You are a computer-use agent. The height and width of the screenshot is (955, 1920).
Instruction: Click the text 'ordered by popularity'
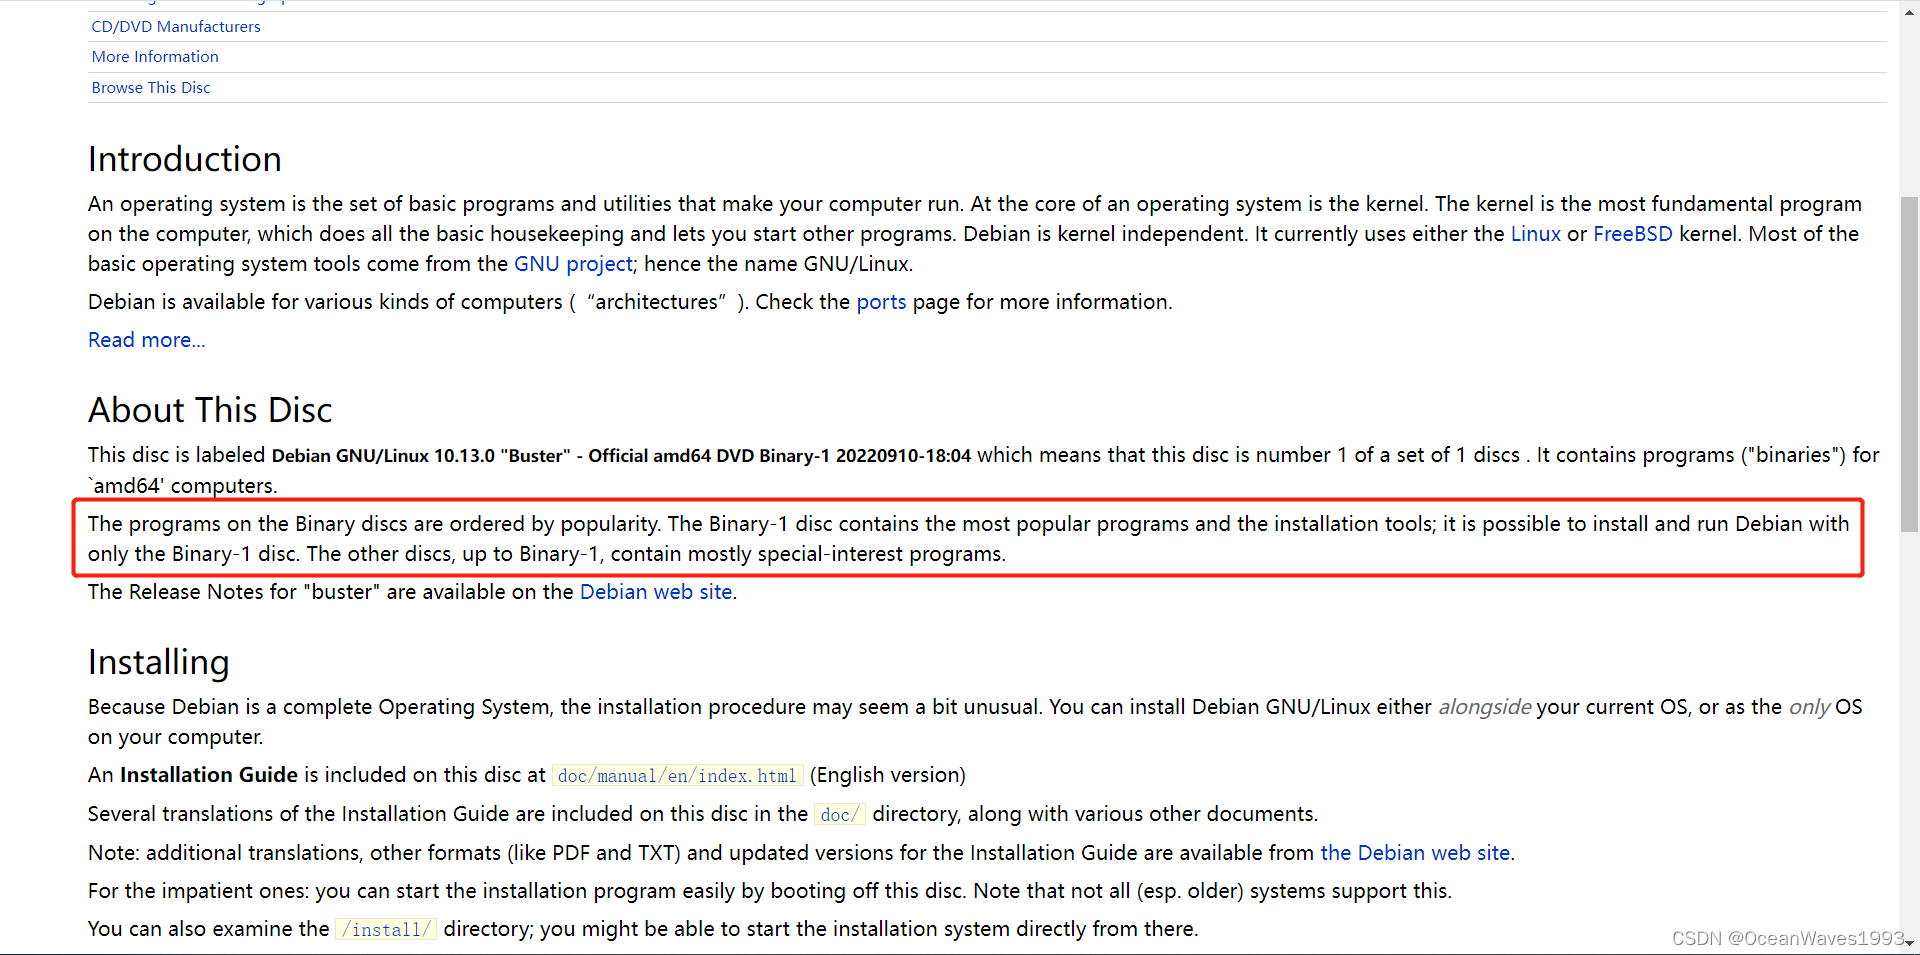554,524
